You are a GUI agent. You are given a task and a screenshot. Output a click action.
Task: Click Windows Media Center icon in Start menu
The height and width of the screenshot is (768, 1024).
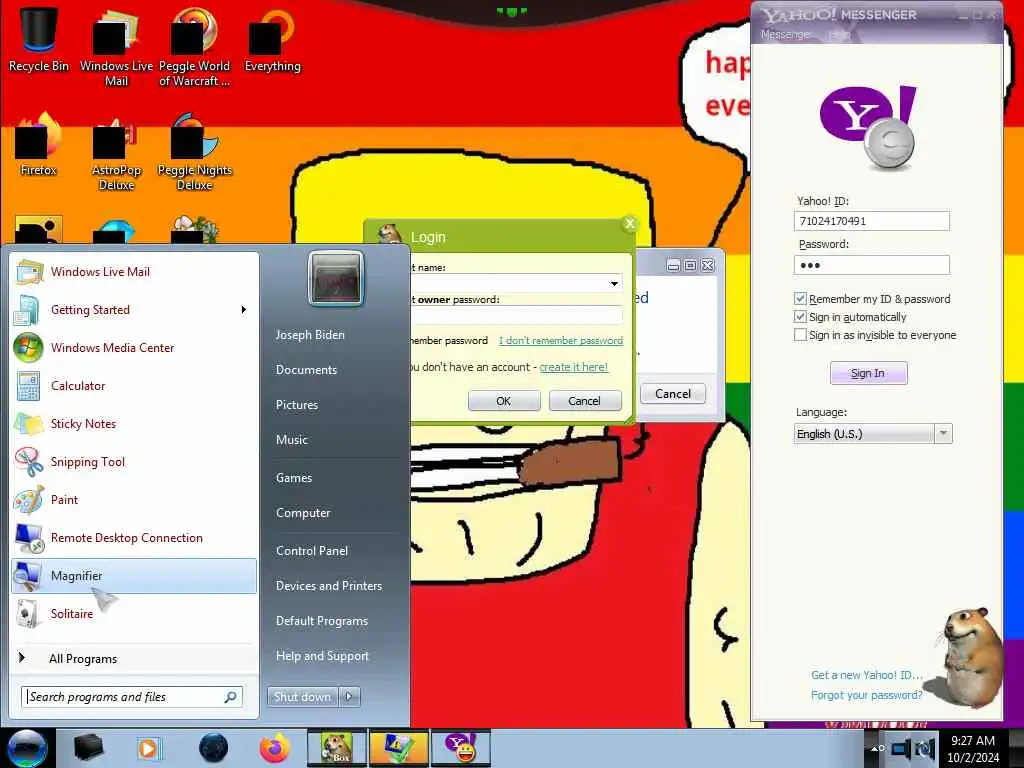29,347
